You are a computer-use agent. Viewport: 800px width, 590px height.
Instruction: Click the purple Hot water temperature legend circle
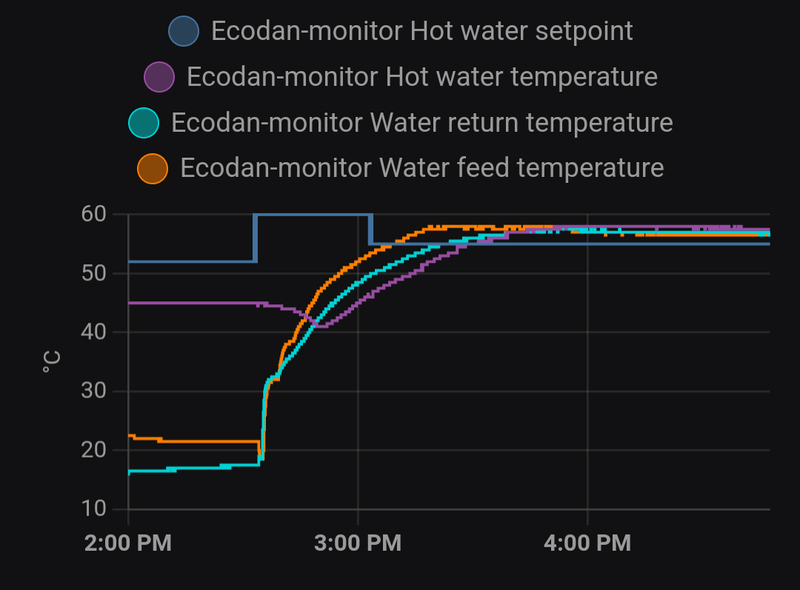tap(160, 77)
